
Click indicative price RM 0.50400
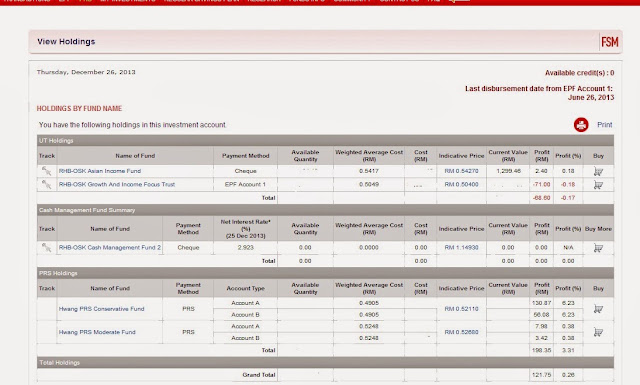(461, 185)
